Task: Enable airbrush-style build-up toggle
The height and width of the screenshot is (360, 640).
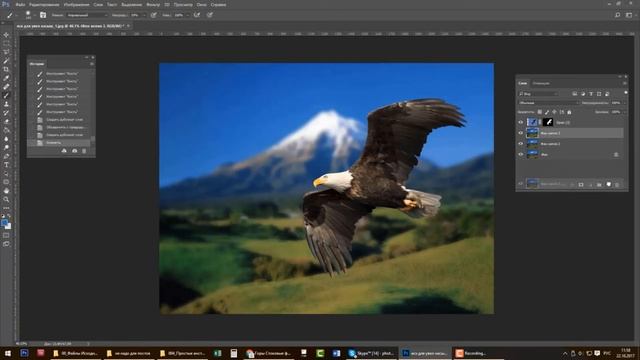Action: point(197,15)
